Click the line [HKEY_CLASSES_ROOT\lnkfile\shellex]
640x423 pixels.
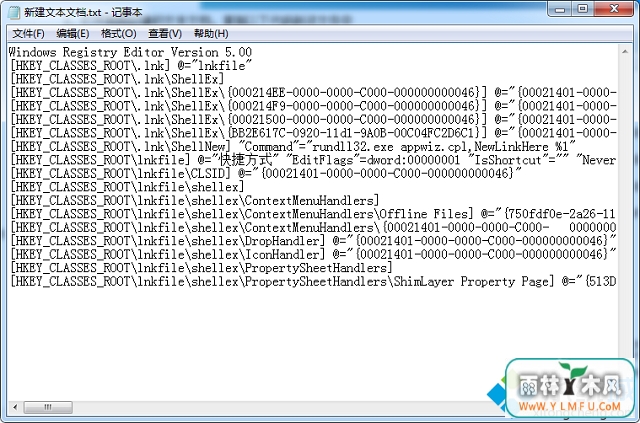pos(127,187)
